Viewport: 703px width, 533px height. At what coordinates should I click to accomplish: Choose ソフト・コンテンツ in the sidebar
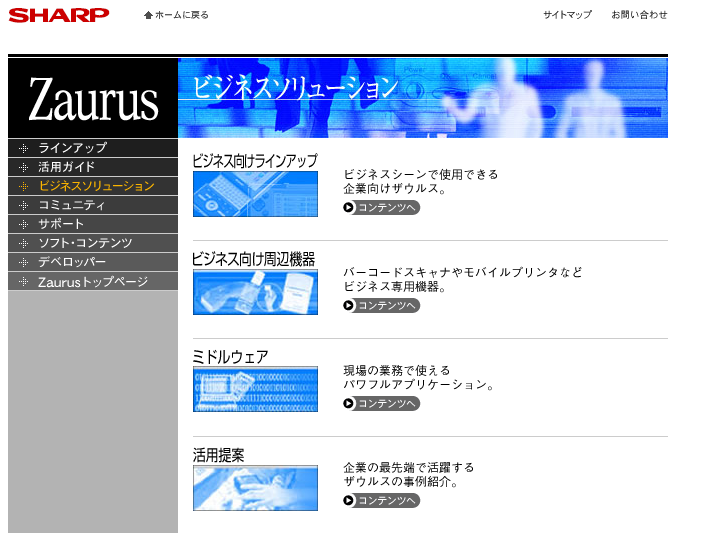[85, 243]
